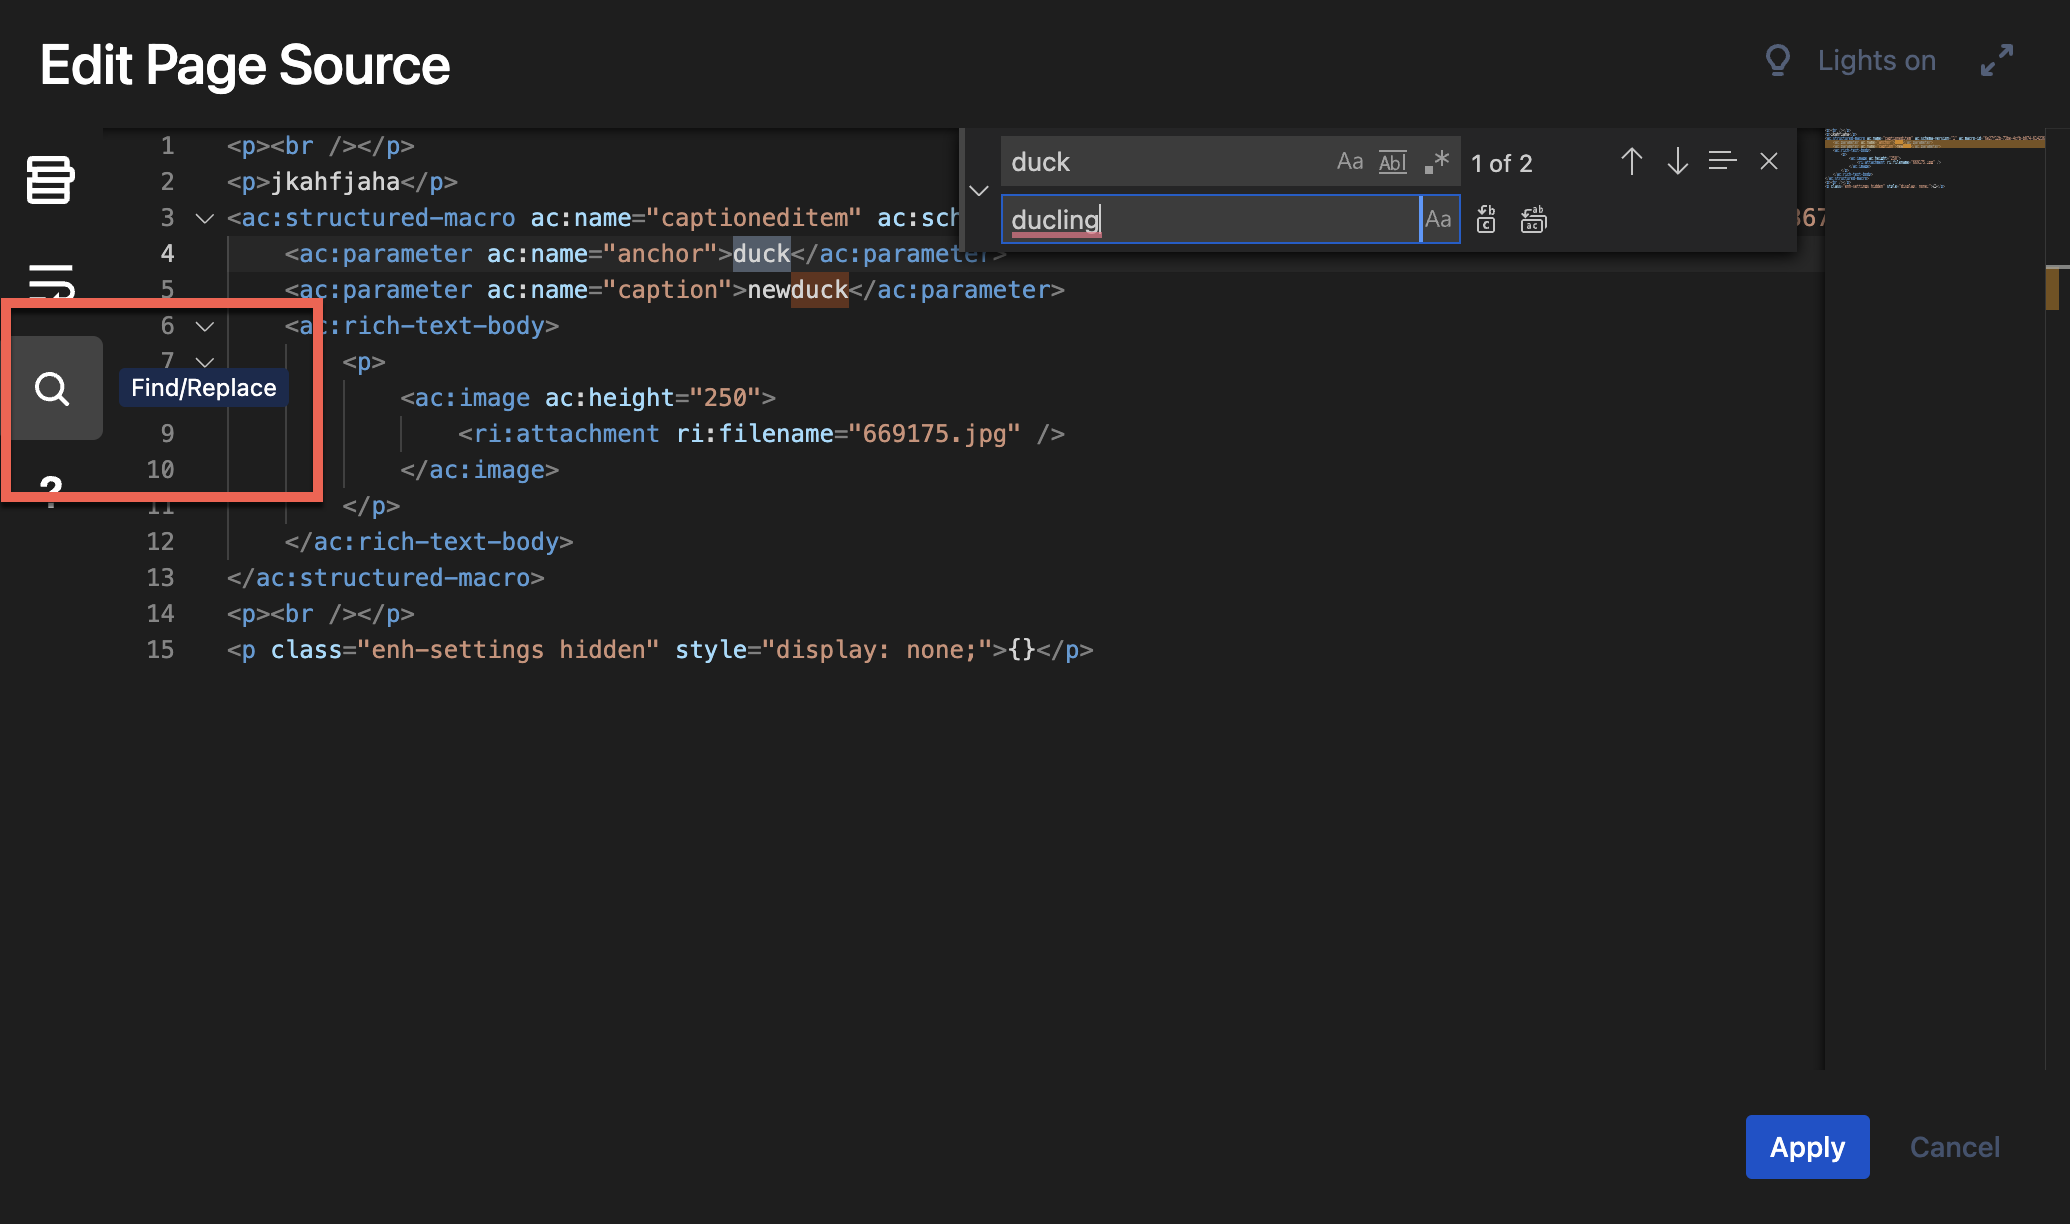
Task: Click the 669175.jpg filename value
Action: [934, 434]
